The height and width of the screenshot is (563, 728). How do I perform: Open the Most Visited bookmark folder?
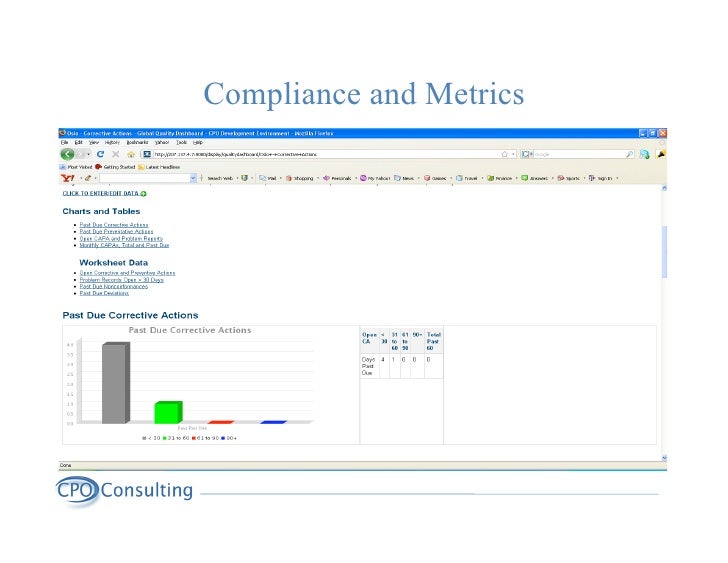(x=76, y=167)
